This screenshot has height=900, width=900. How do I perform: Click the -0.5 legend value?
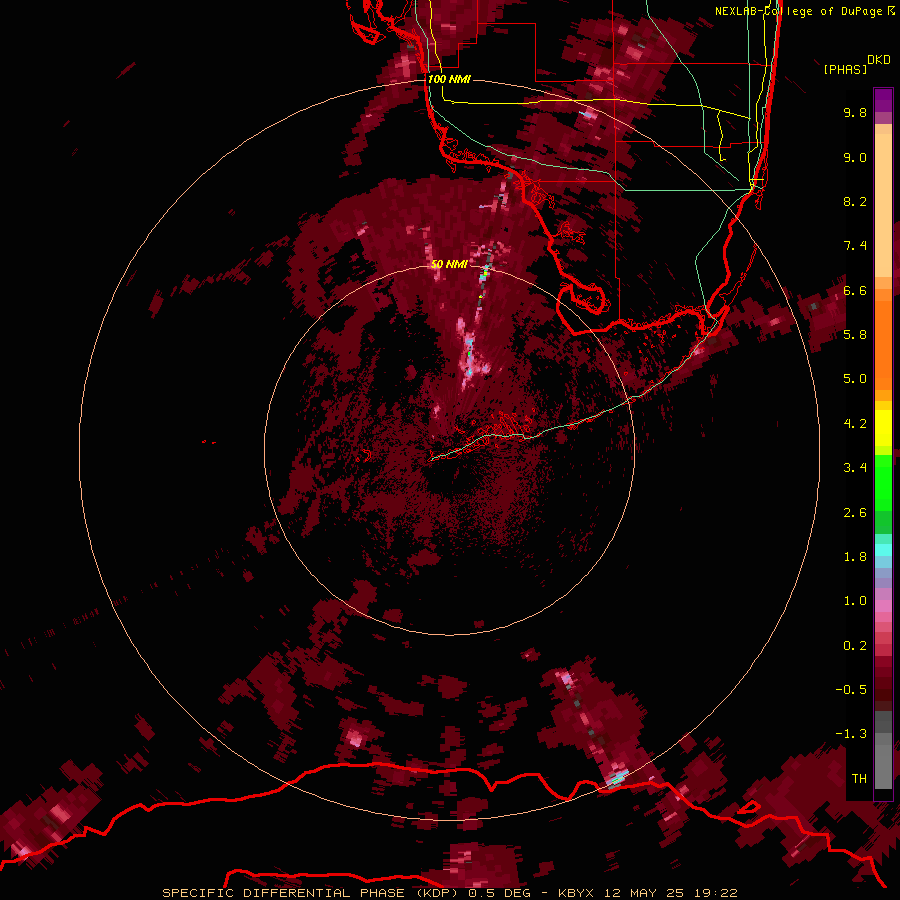[851, 690]
